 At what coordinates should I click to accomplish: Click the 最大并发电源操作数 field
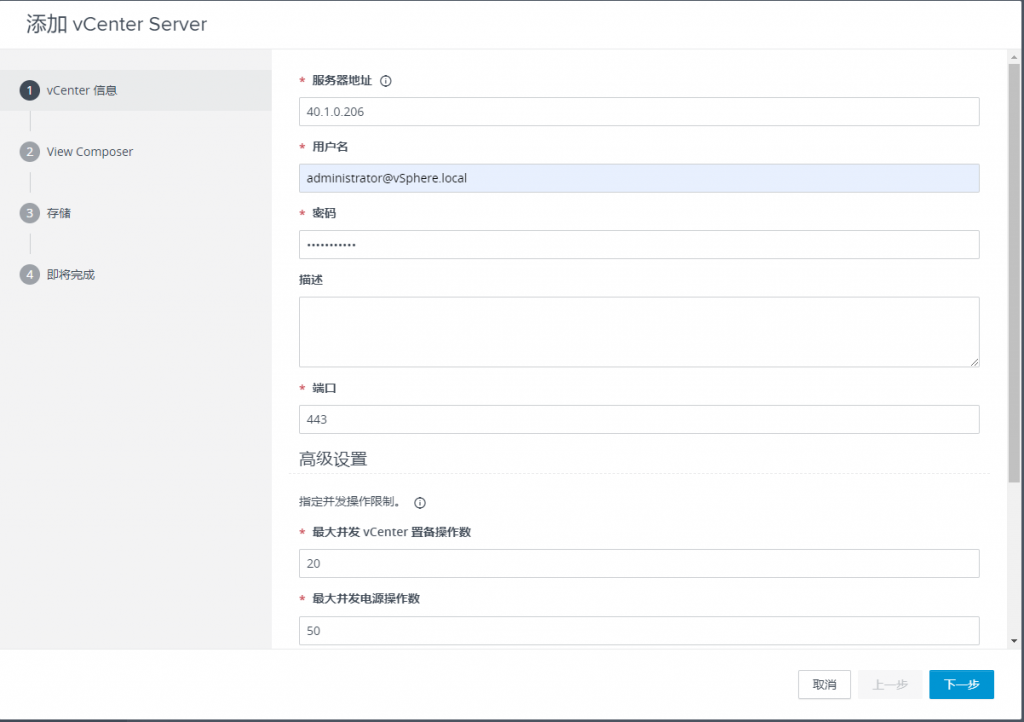point(639,631)
